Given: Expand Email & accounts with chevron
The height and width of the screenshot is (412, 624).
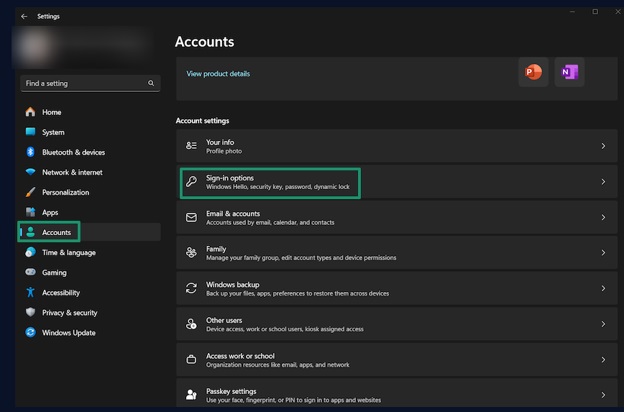Looking at the screenshot, I should point(603,217).
